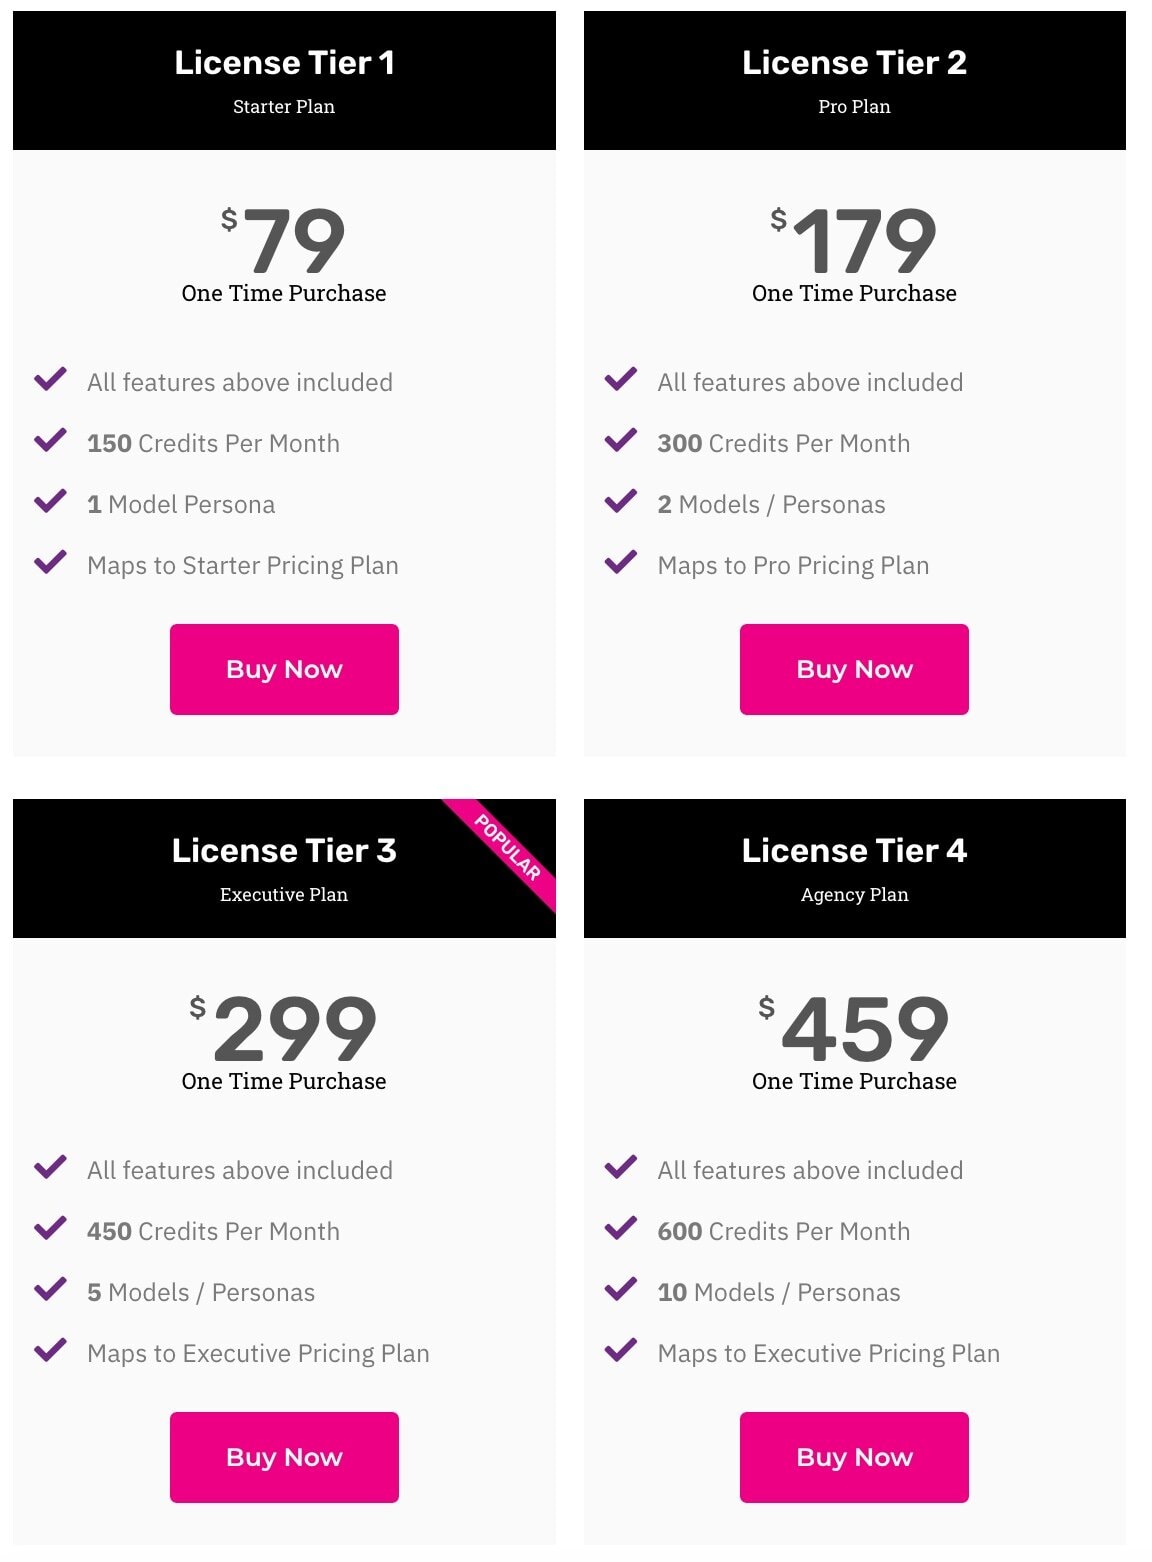Click Buy Now for License Tier 1
This screenshot has width=1152, height=1562.
(284, 669)
